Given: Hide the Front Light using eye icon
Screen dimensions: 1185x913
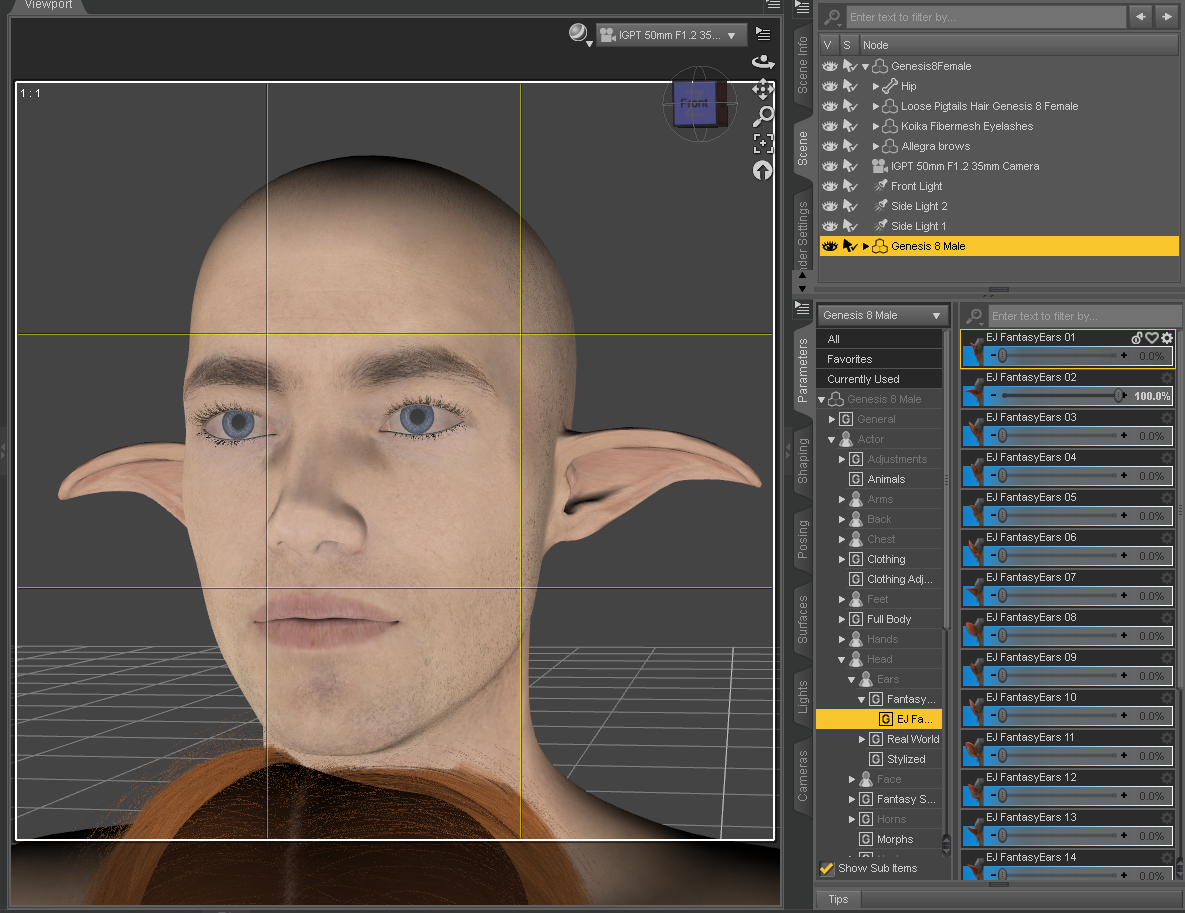Looking at the screenshot, I should click(829, 186).
